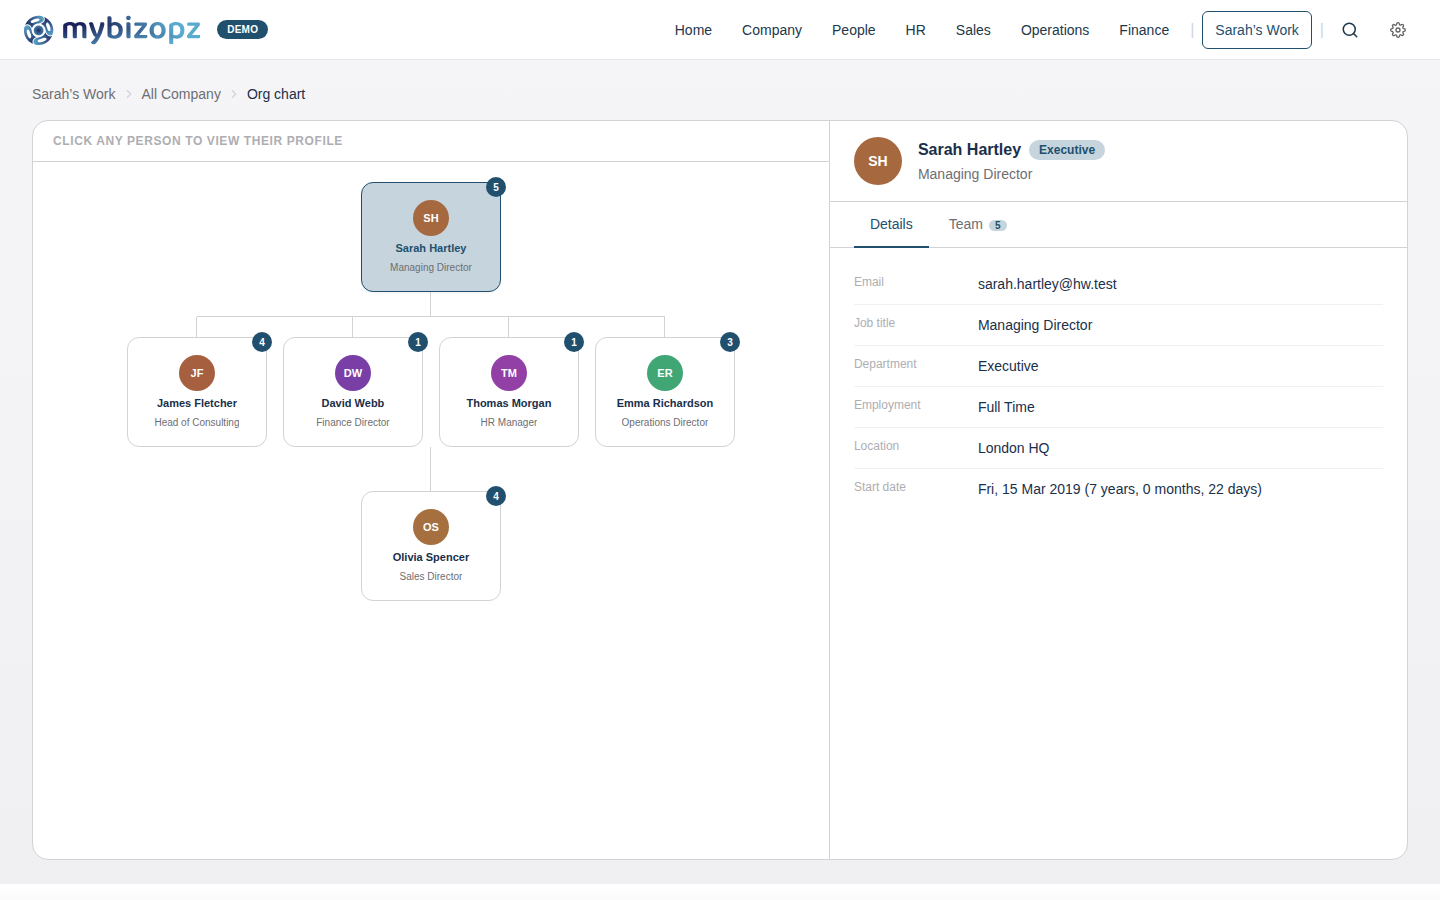
Task: Click the mybizopz logo icon
Action: tap(38, 30)
